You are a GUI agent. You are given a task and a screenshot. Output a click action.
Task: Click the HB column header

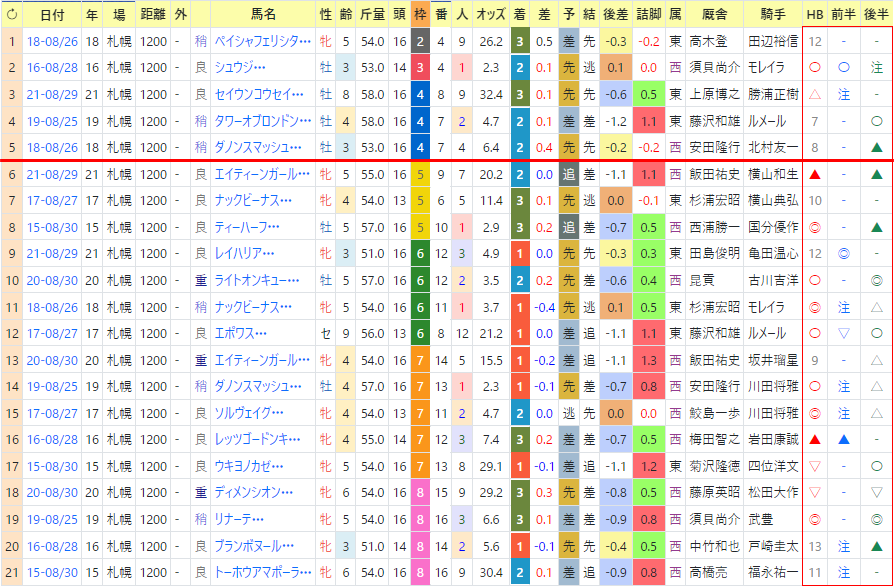(815, 15)
